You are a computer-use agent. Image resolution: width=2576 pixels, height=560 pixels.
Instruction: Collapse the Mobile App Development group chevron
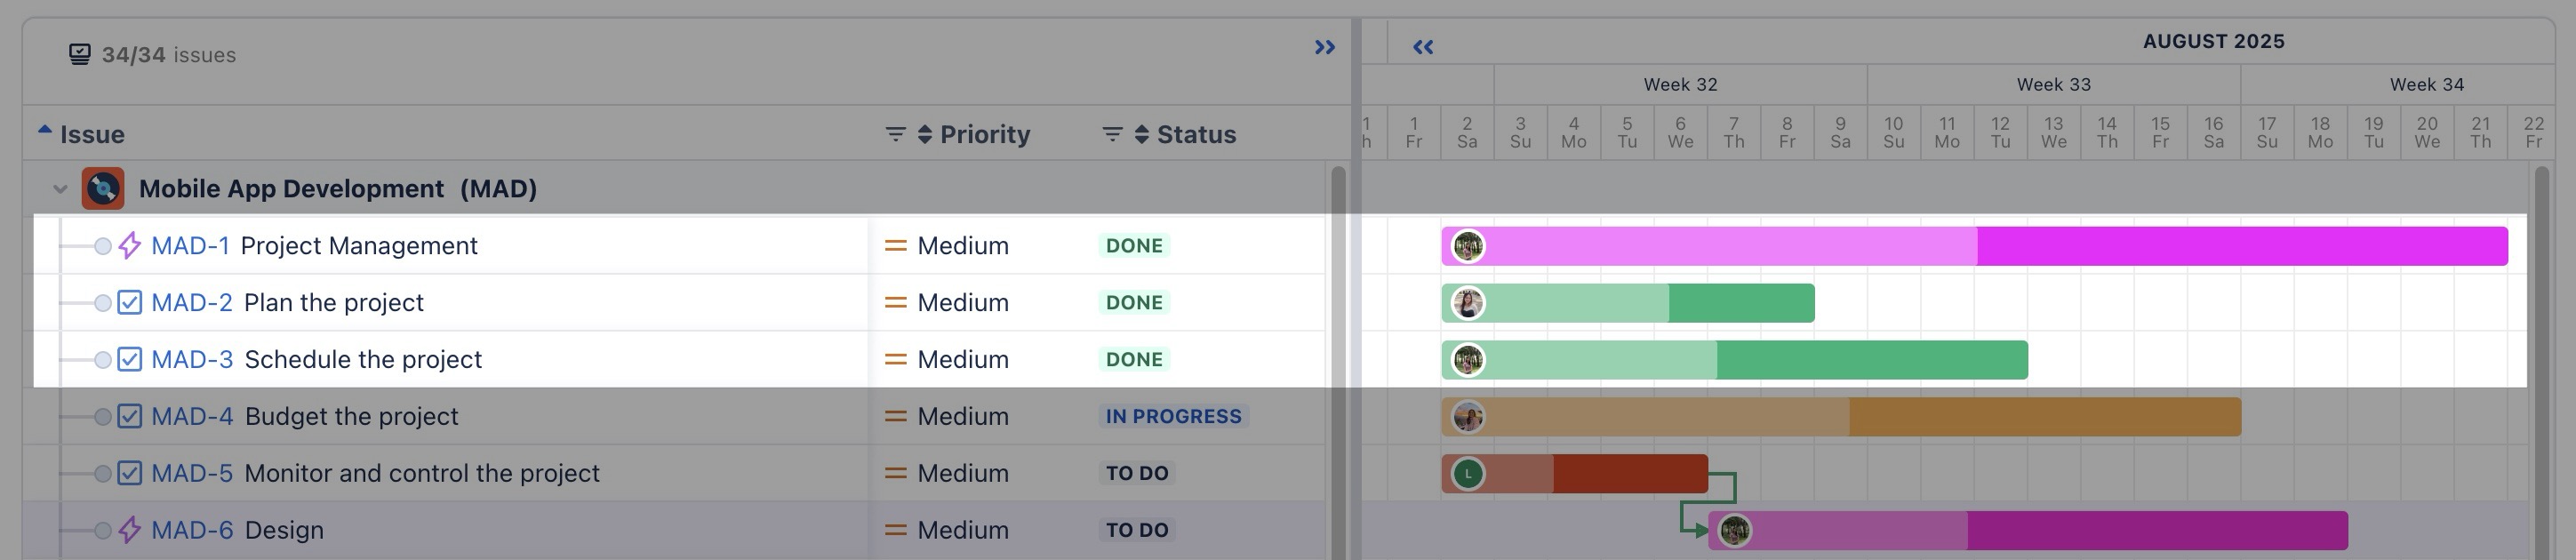60,189
